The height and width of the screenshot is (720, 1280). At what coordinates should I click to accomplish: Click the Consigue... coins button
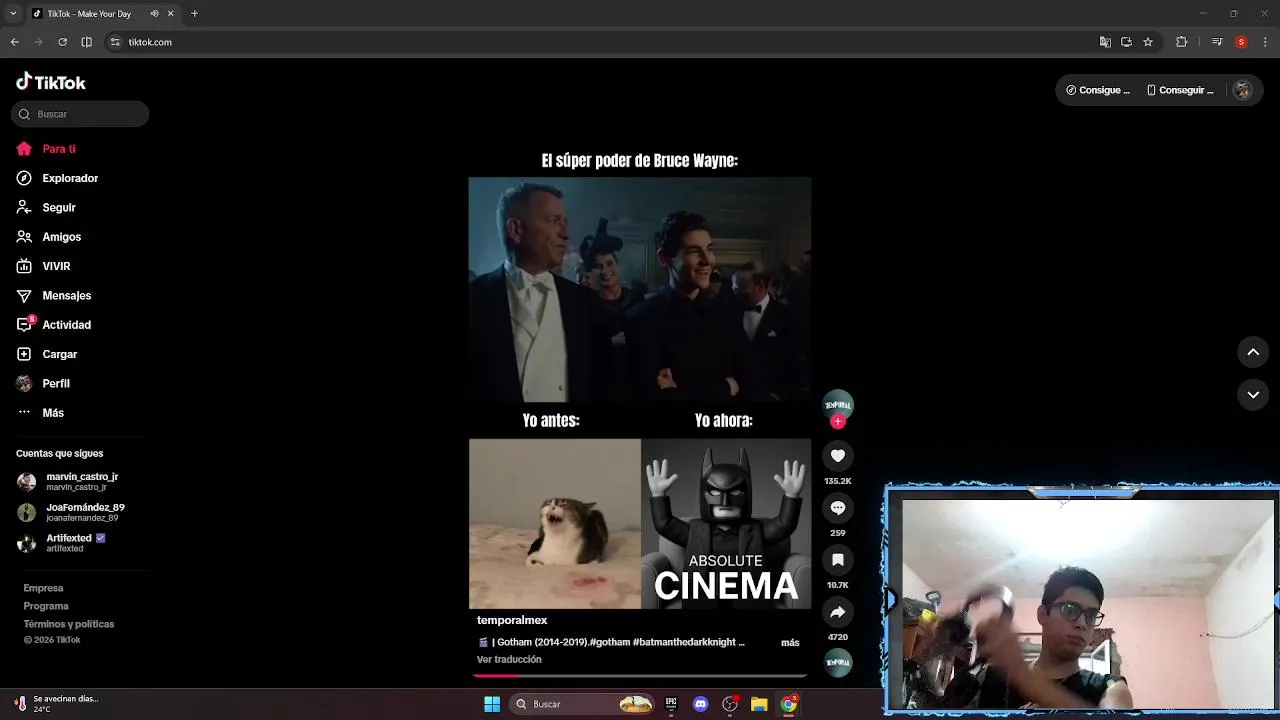coord(1098,90)
